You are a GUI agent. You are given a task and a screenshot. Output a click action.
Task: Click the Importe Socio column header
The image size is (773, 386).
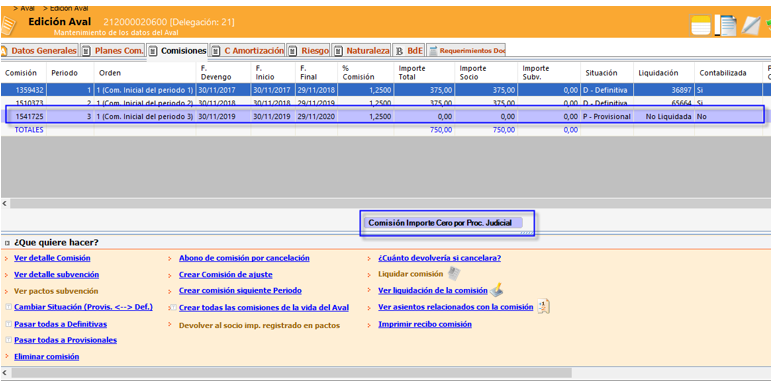coord(486,72)
